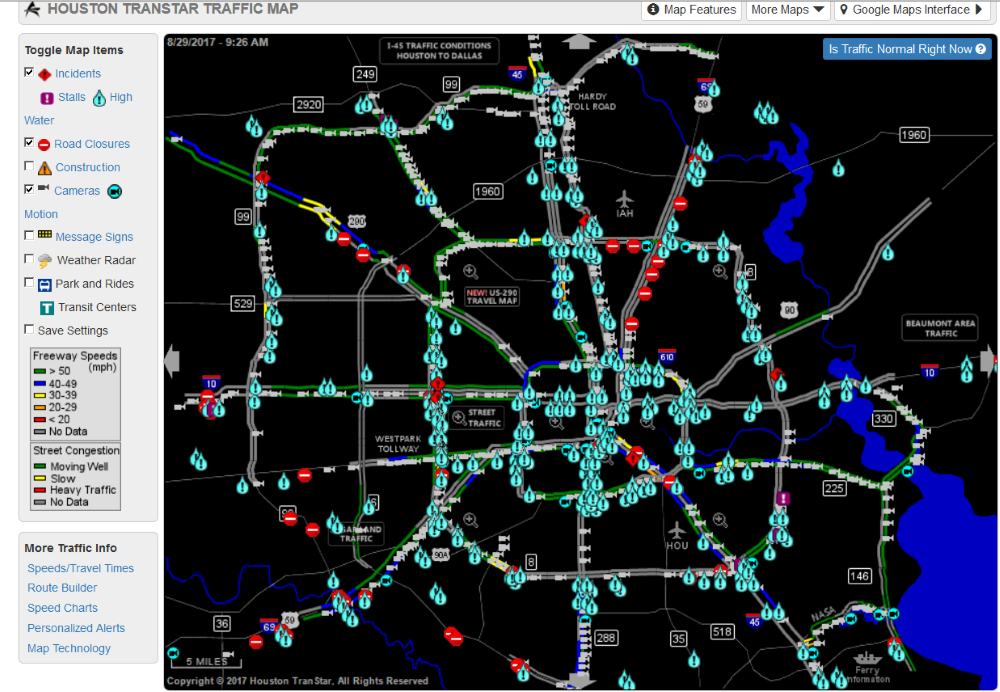Viewport: 1000px width, 692px height.
Task: Enable the Construction checkbox
Action: click(x=29, y=166)
